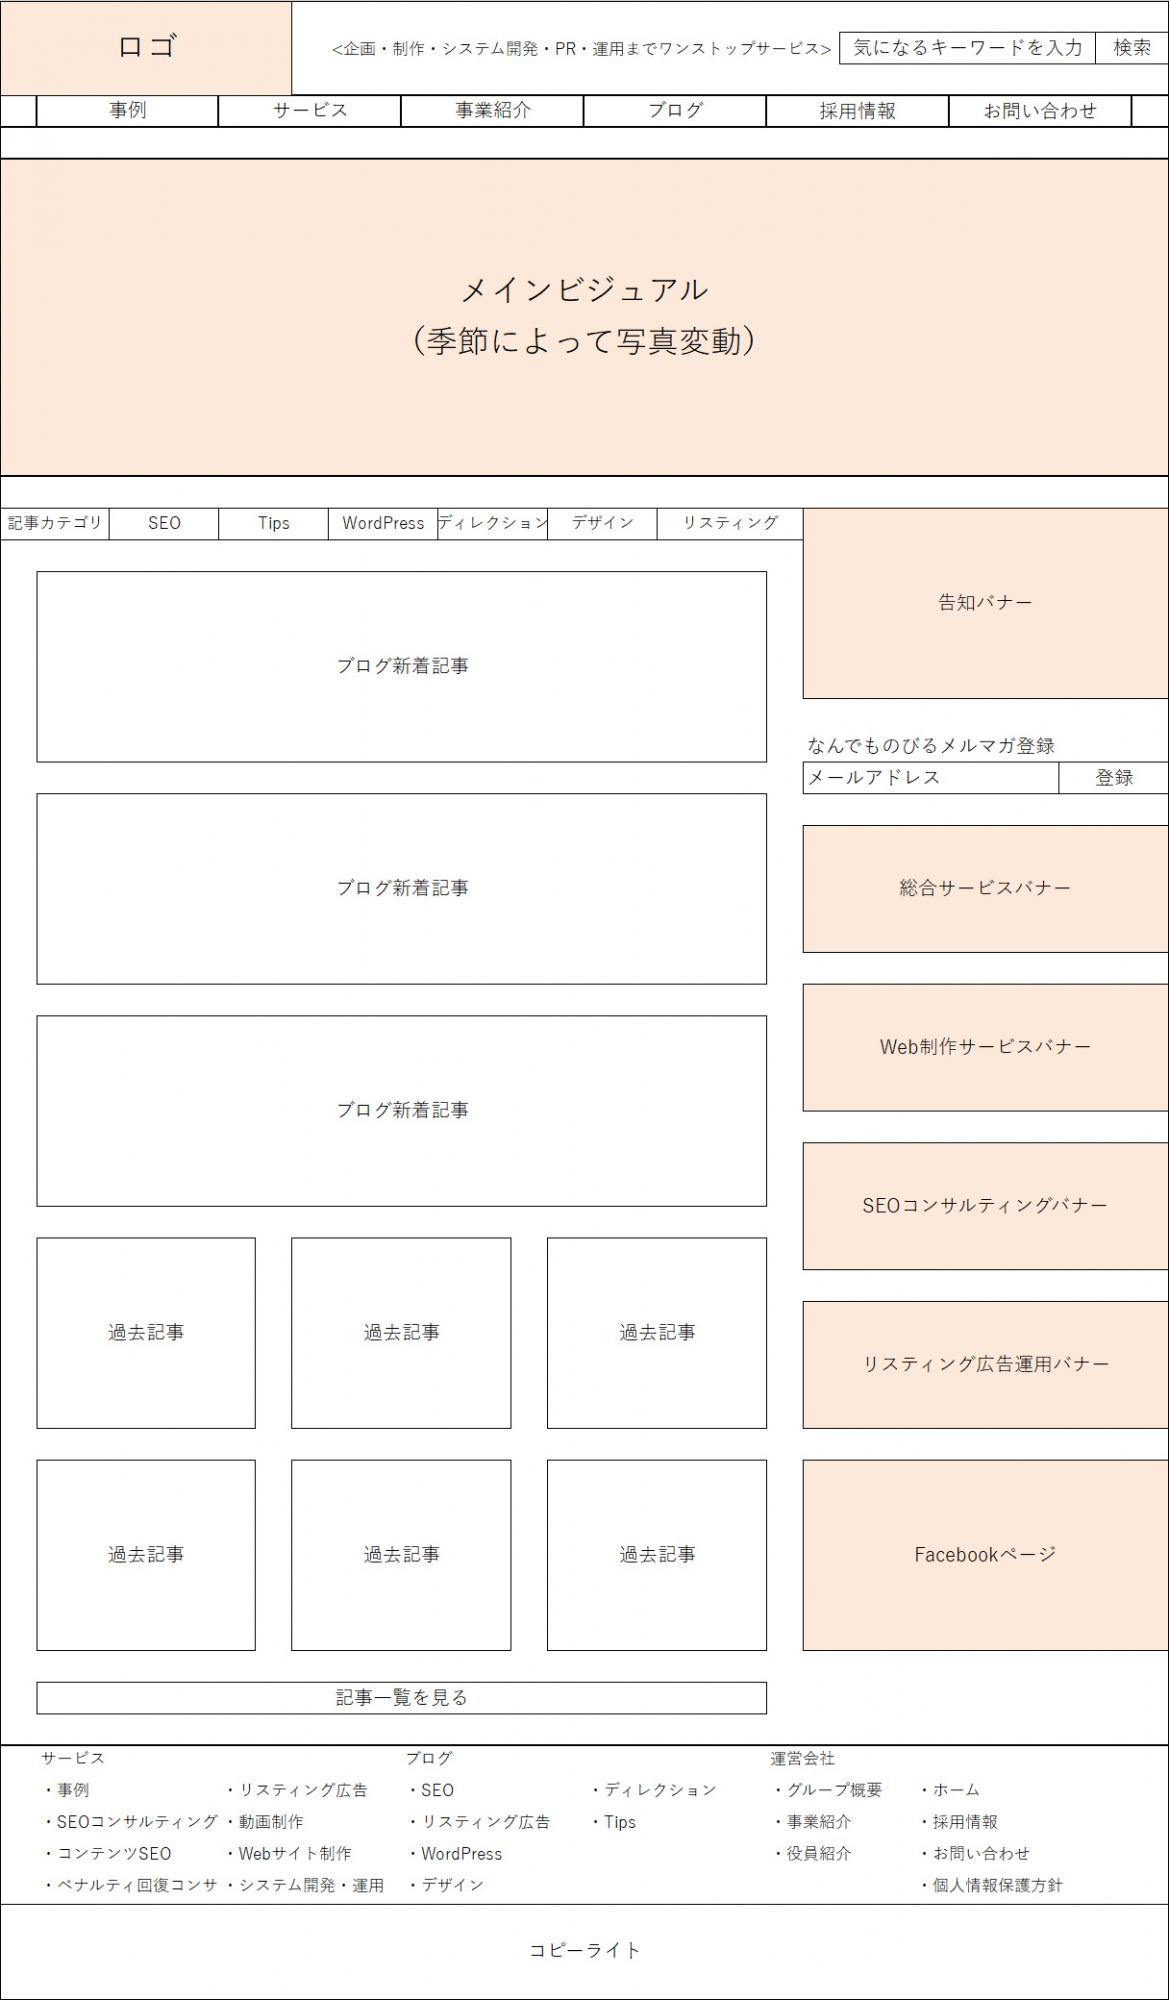
Task: Click the リスティング広告運用バナー banner
Action: tap(985, 1364)
